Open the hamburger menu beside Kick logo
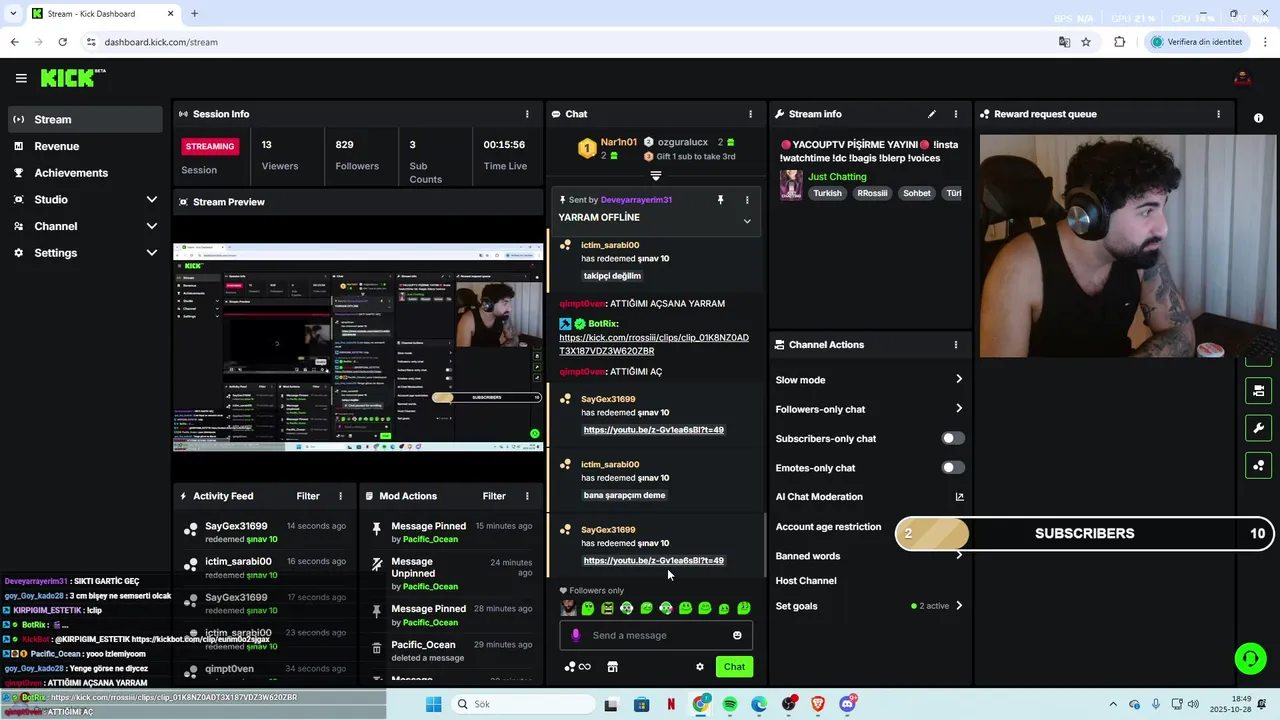1280x720 pixels. 21,78
